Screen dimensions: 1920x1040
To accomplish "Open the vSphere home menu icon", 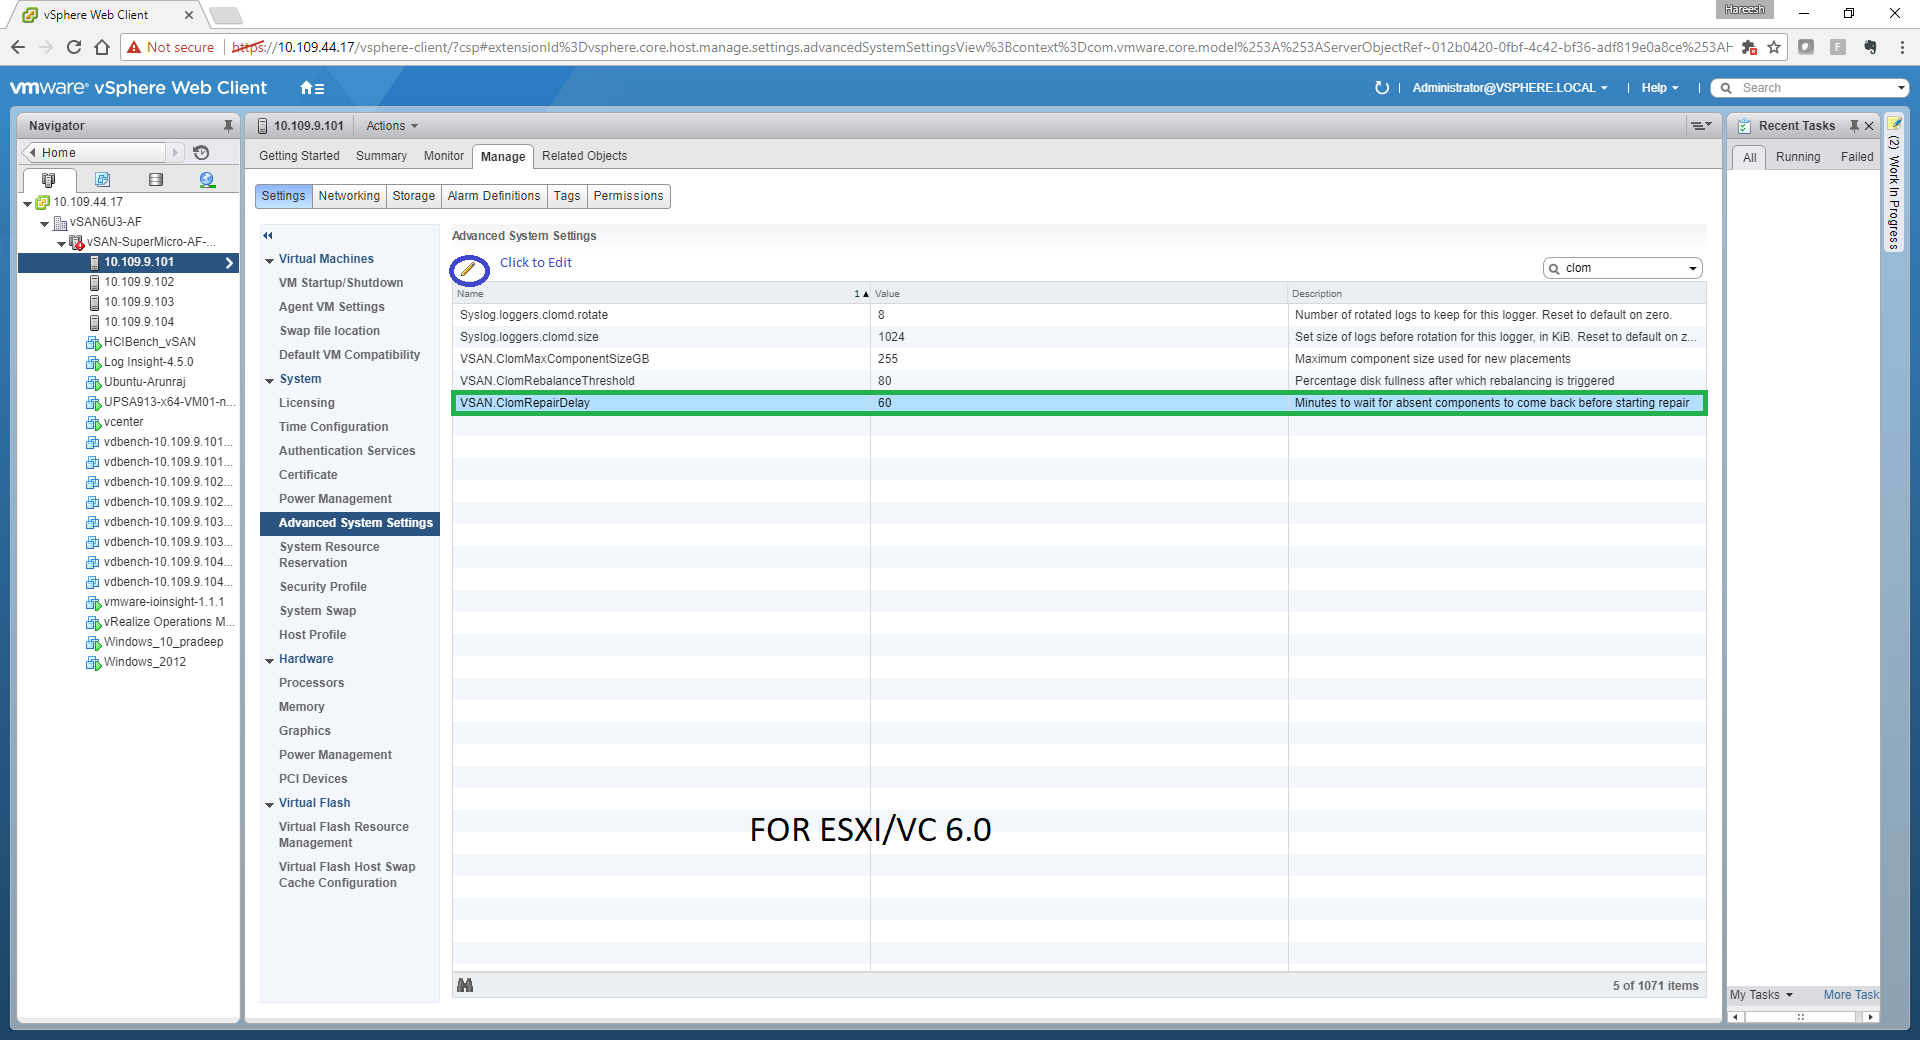I will pyautogui.click(x=312, y=88).
